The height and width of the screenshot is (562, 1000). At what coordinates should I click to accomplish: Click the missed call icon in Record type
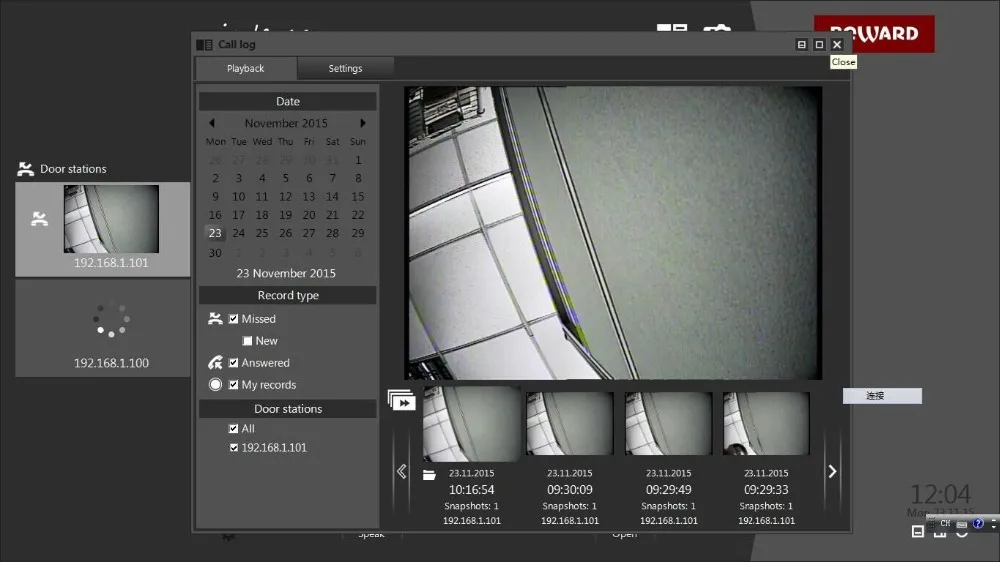[215, 319]
